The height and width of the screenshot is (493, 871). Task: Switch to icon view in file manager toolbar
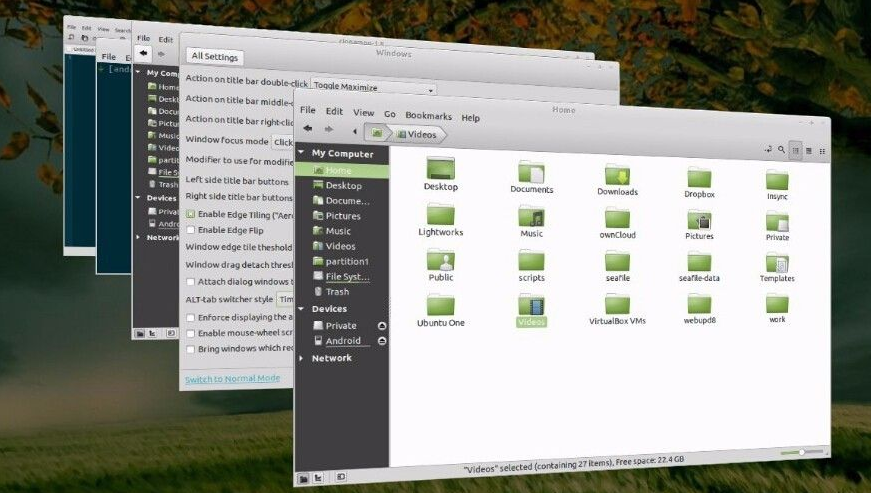click(x=795, y=150)
